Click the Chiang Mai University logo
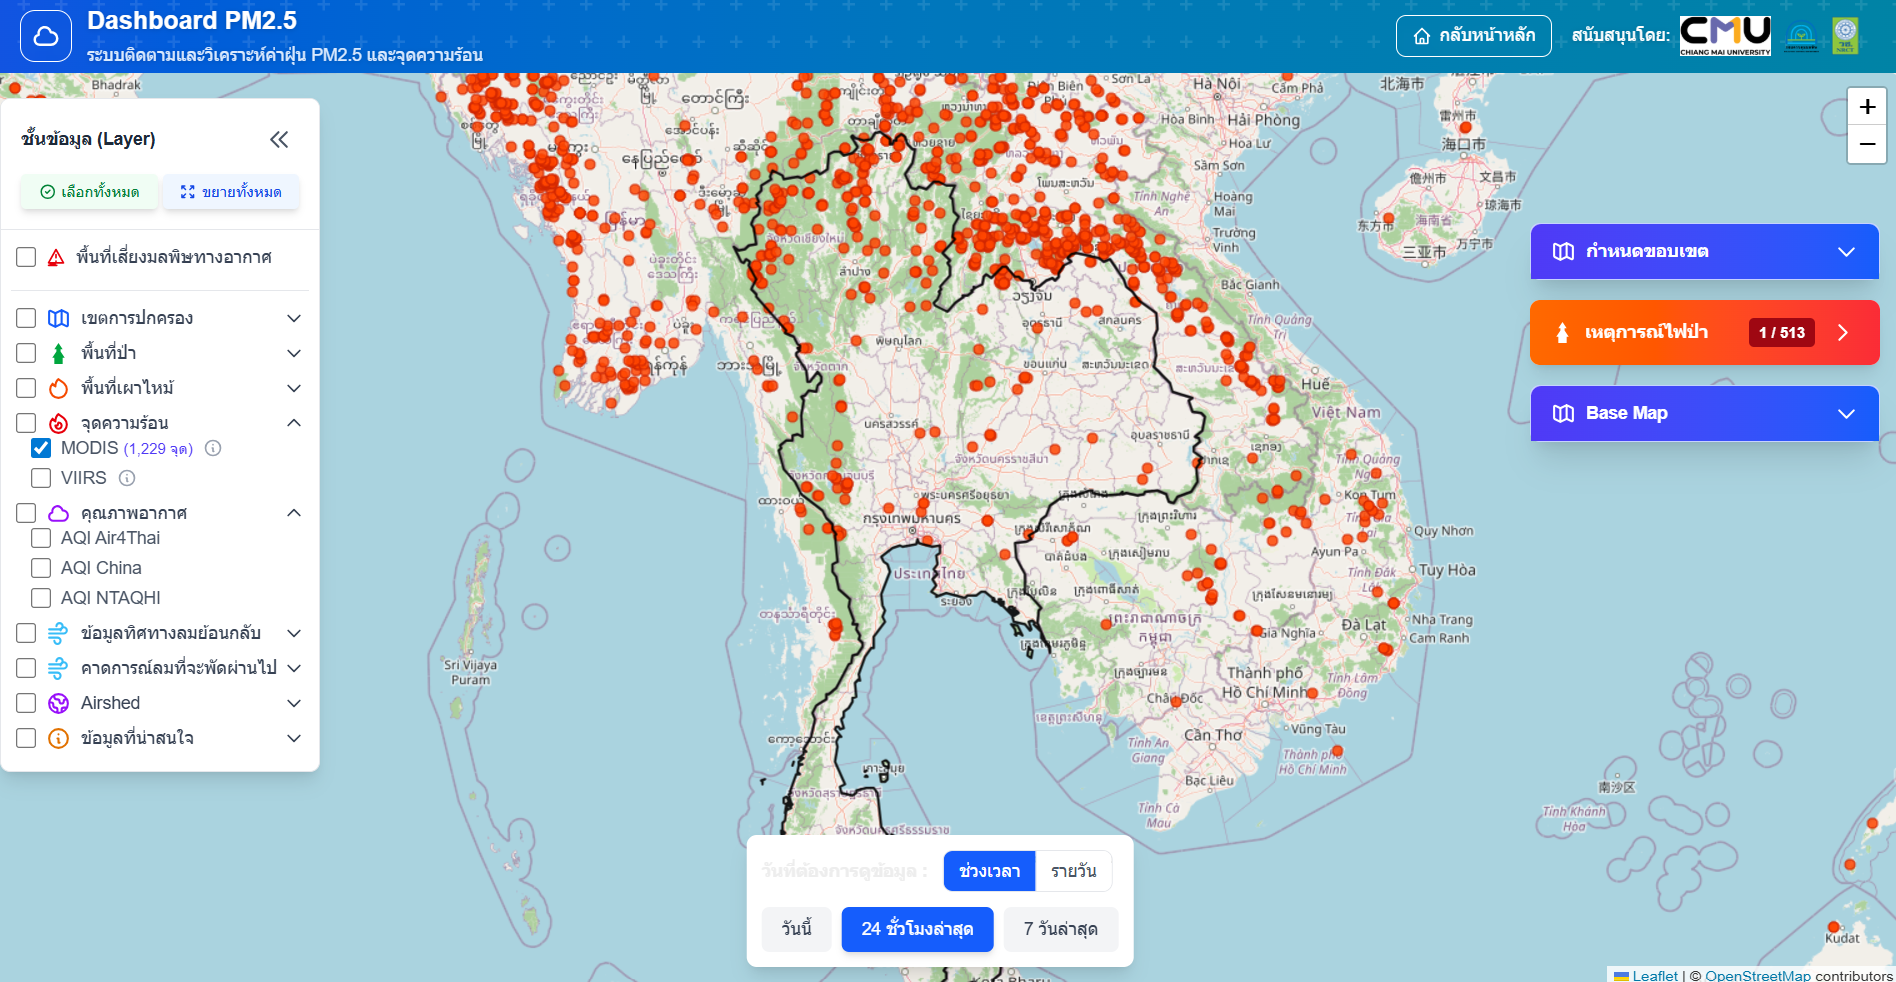 pyautogui.click(x=1725, y=36)
